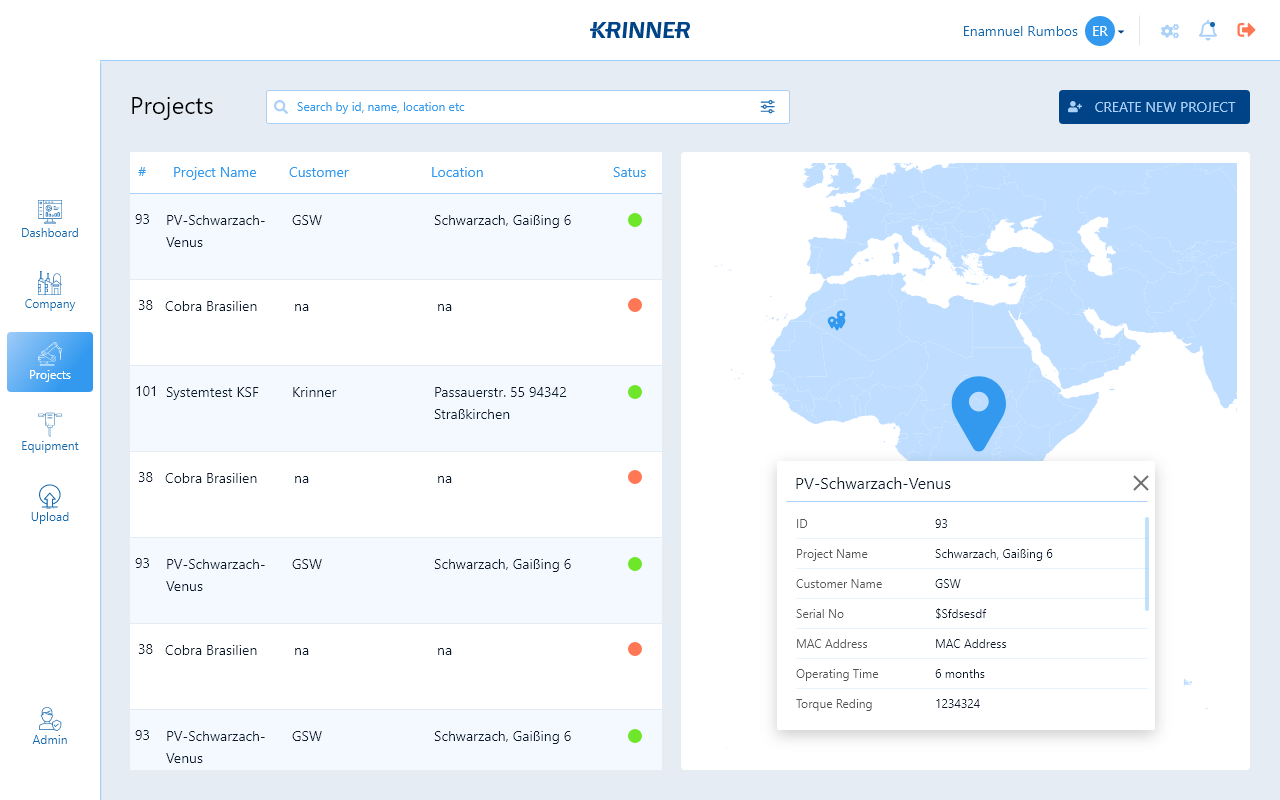Open the Equipment sidebar section
Screen dimensions: 1280x800
(50, 433)
